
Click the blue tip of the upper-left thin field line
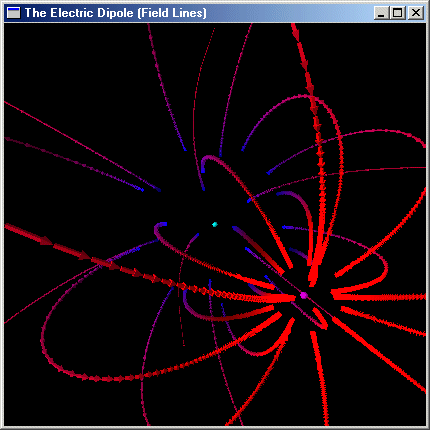coord(141,190)
